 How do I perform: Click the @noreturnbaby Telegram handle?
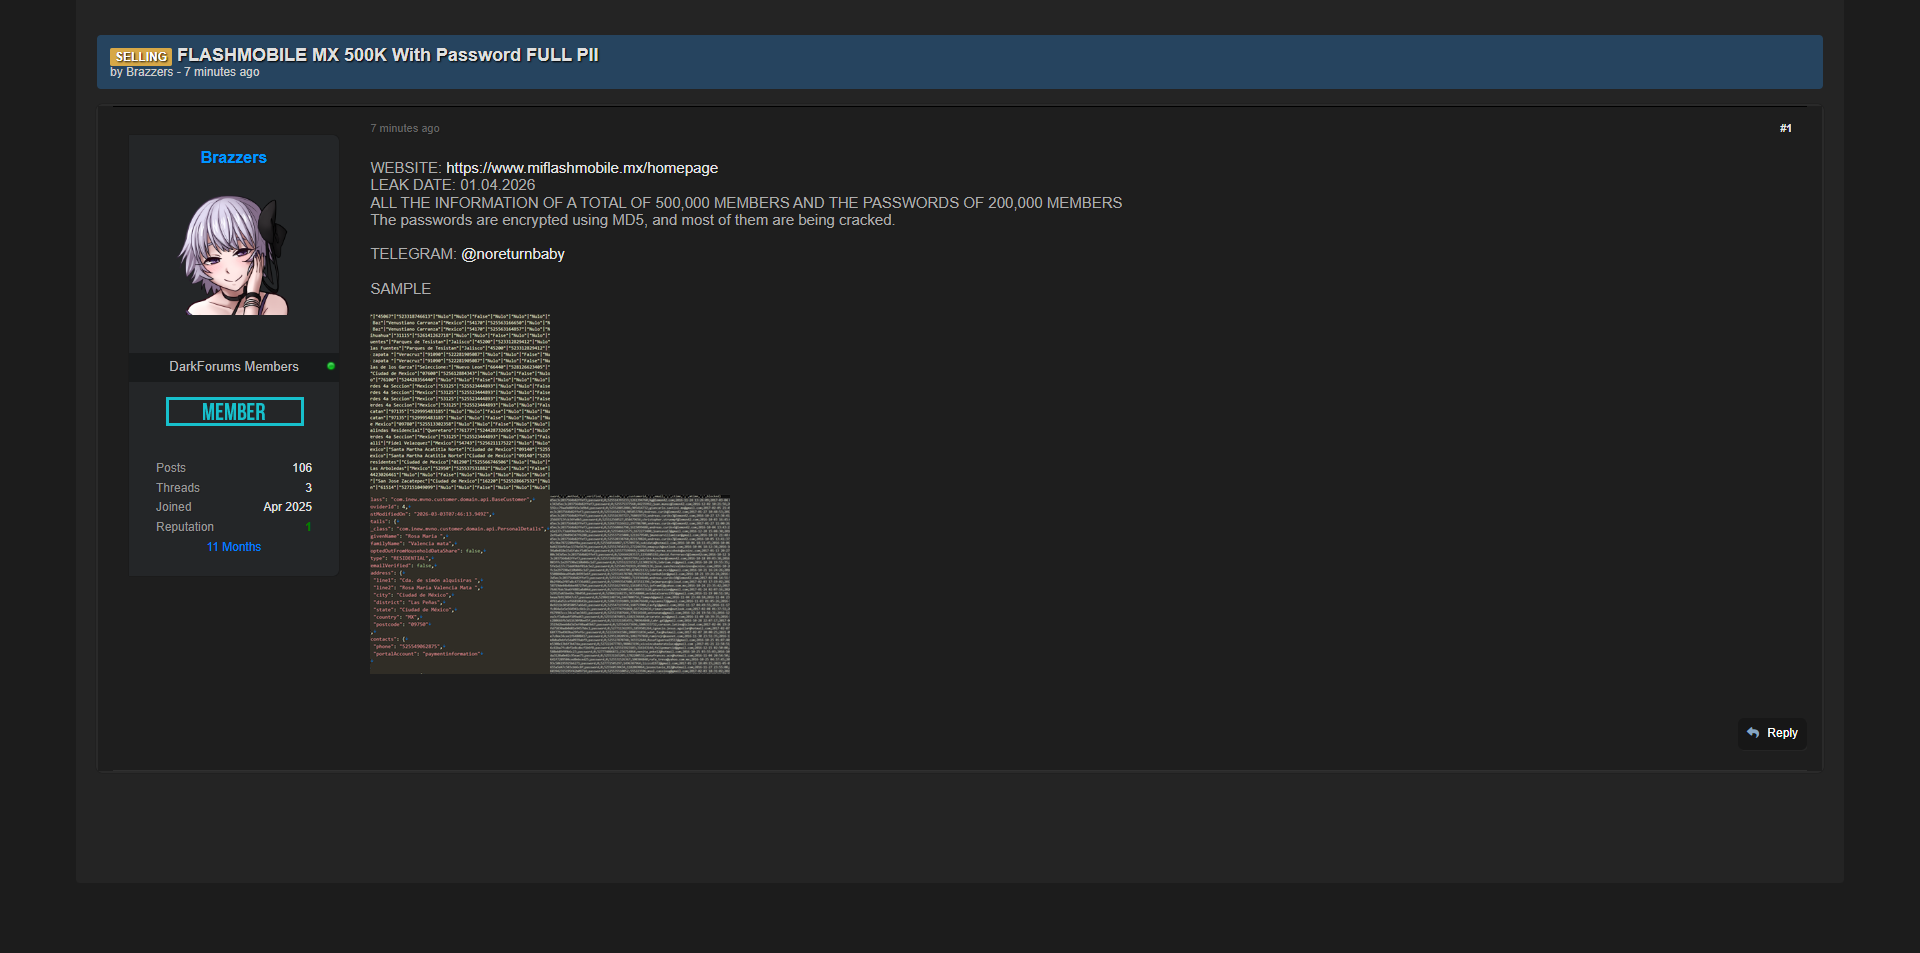click(x=513, y=254)
